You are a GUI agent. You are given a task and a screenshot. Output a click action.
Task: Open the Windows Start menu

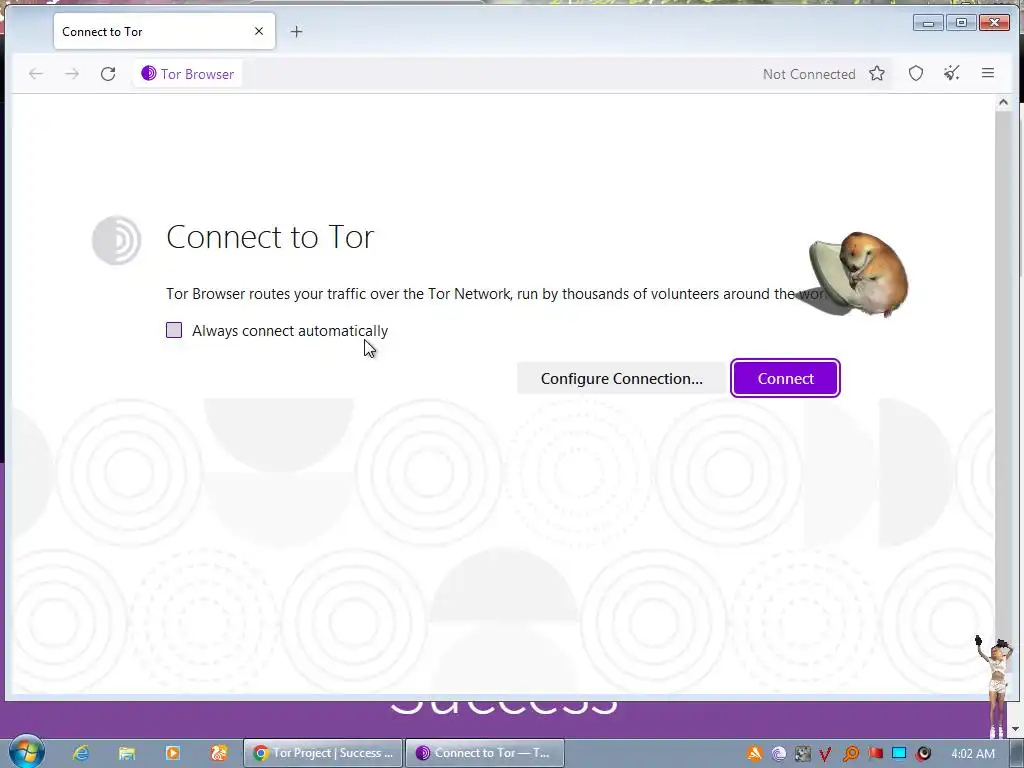(x=27, y=752)
